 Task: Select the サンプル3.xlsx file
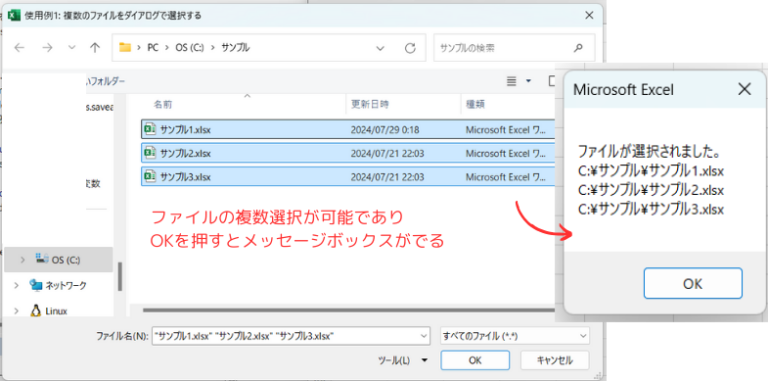tap(348, 177)
